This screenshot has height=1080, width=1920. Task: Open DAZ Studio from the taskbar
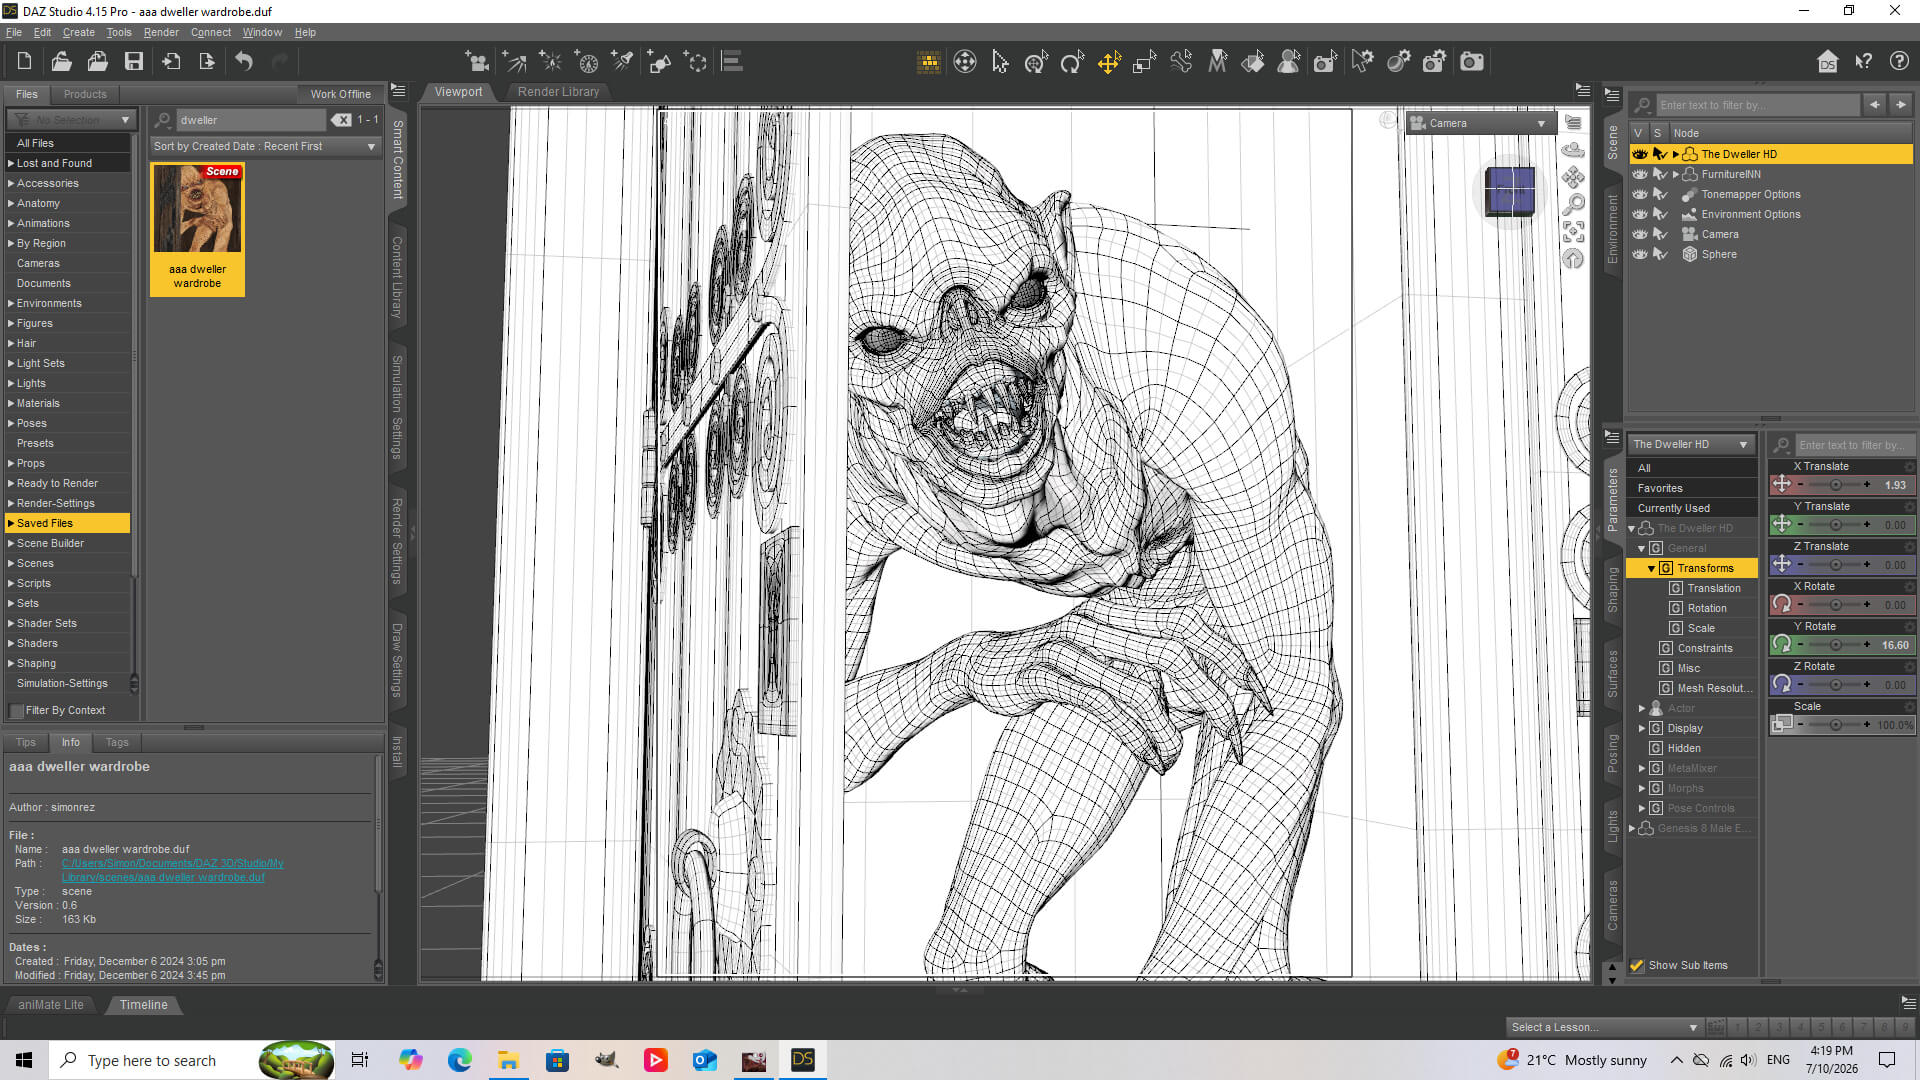click(x=802, y=1060)
